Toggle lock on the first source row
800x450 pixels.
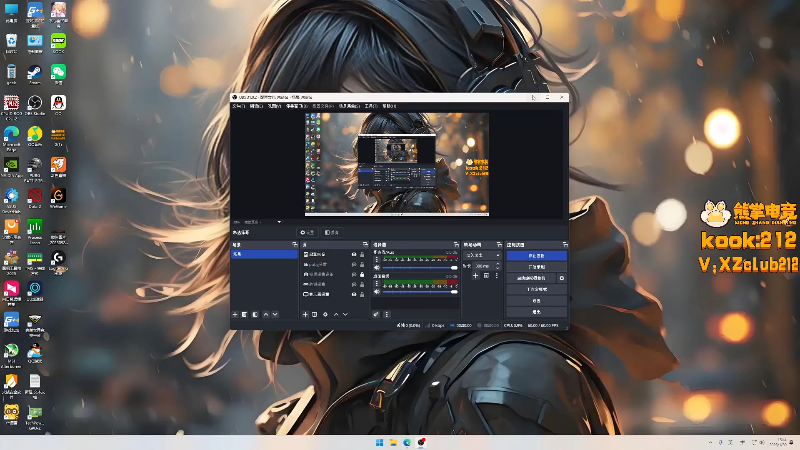click(x=362, y=255)
